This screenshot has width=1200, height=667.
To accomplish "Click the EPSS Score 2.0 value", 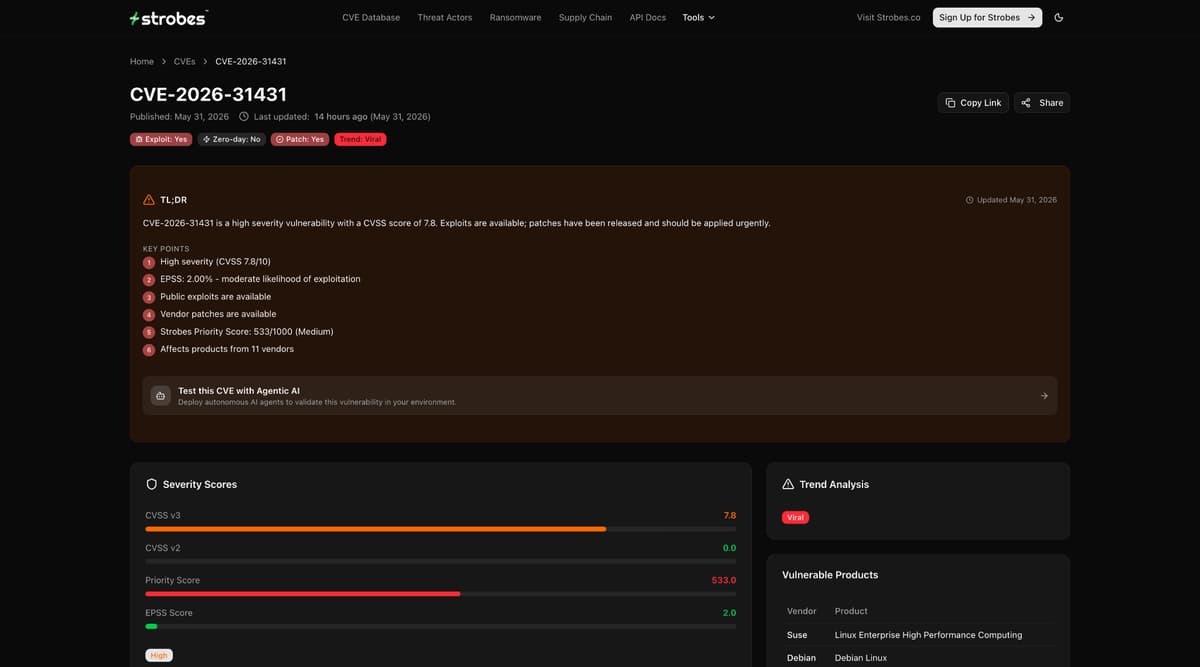I will [x=730, y=613].
